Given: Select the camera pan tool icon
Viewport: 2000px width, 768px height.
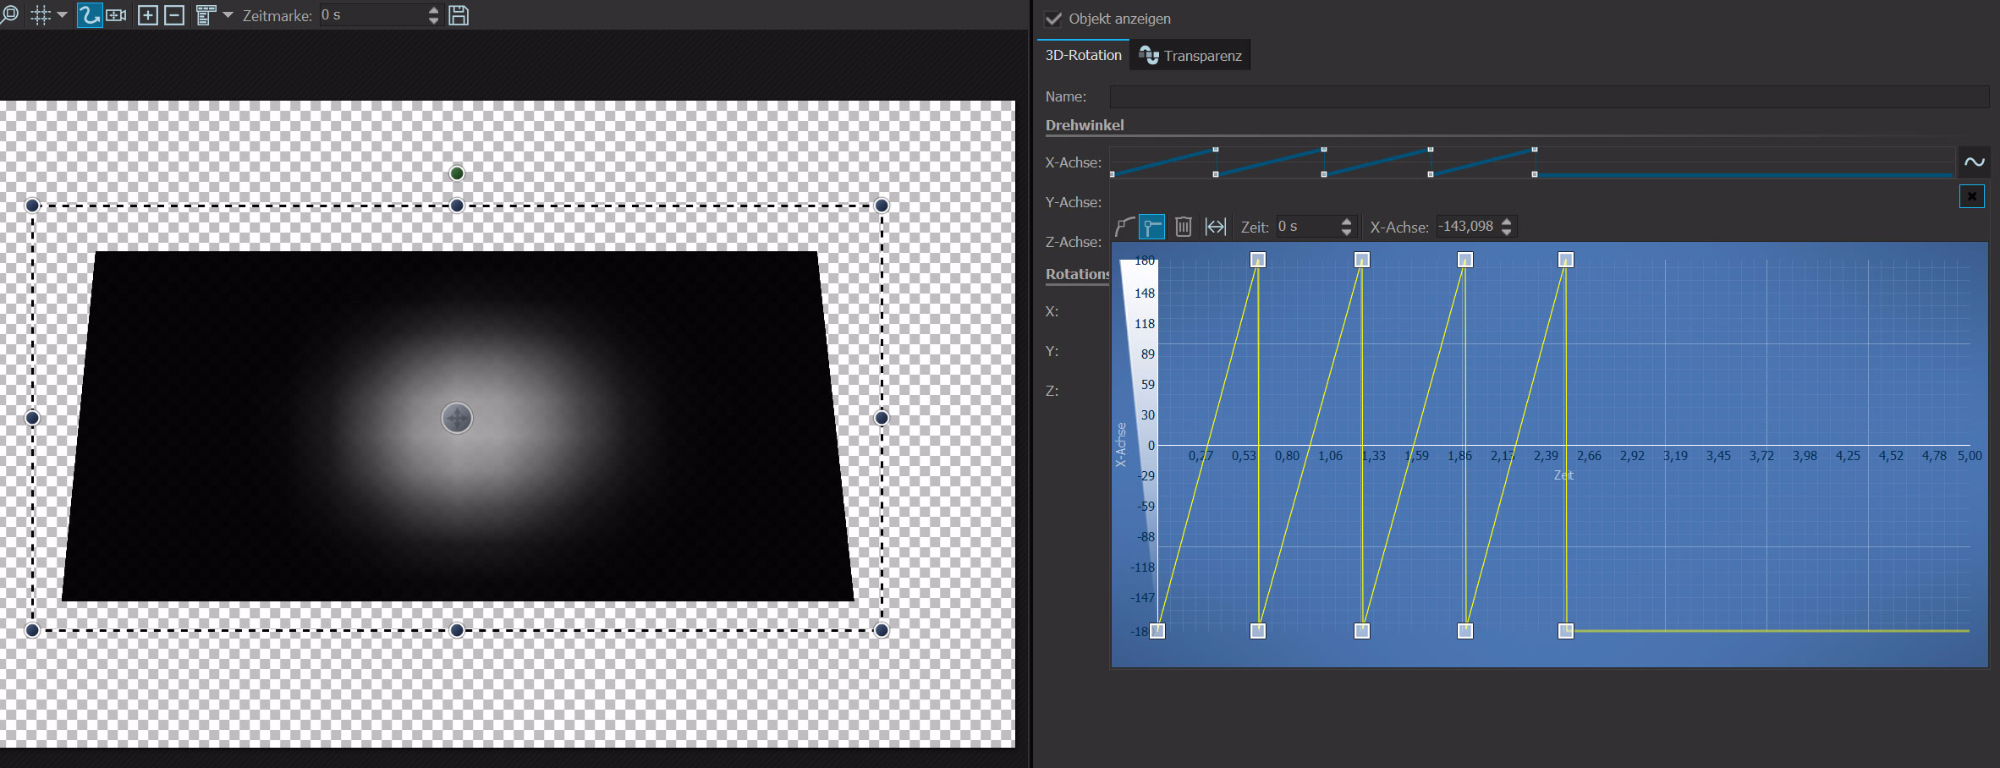Looking at the screenshot, I should click(x=116, y=15).
